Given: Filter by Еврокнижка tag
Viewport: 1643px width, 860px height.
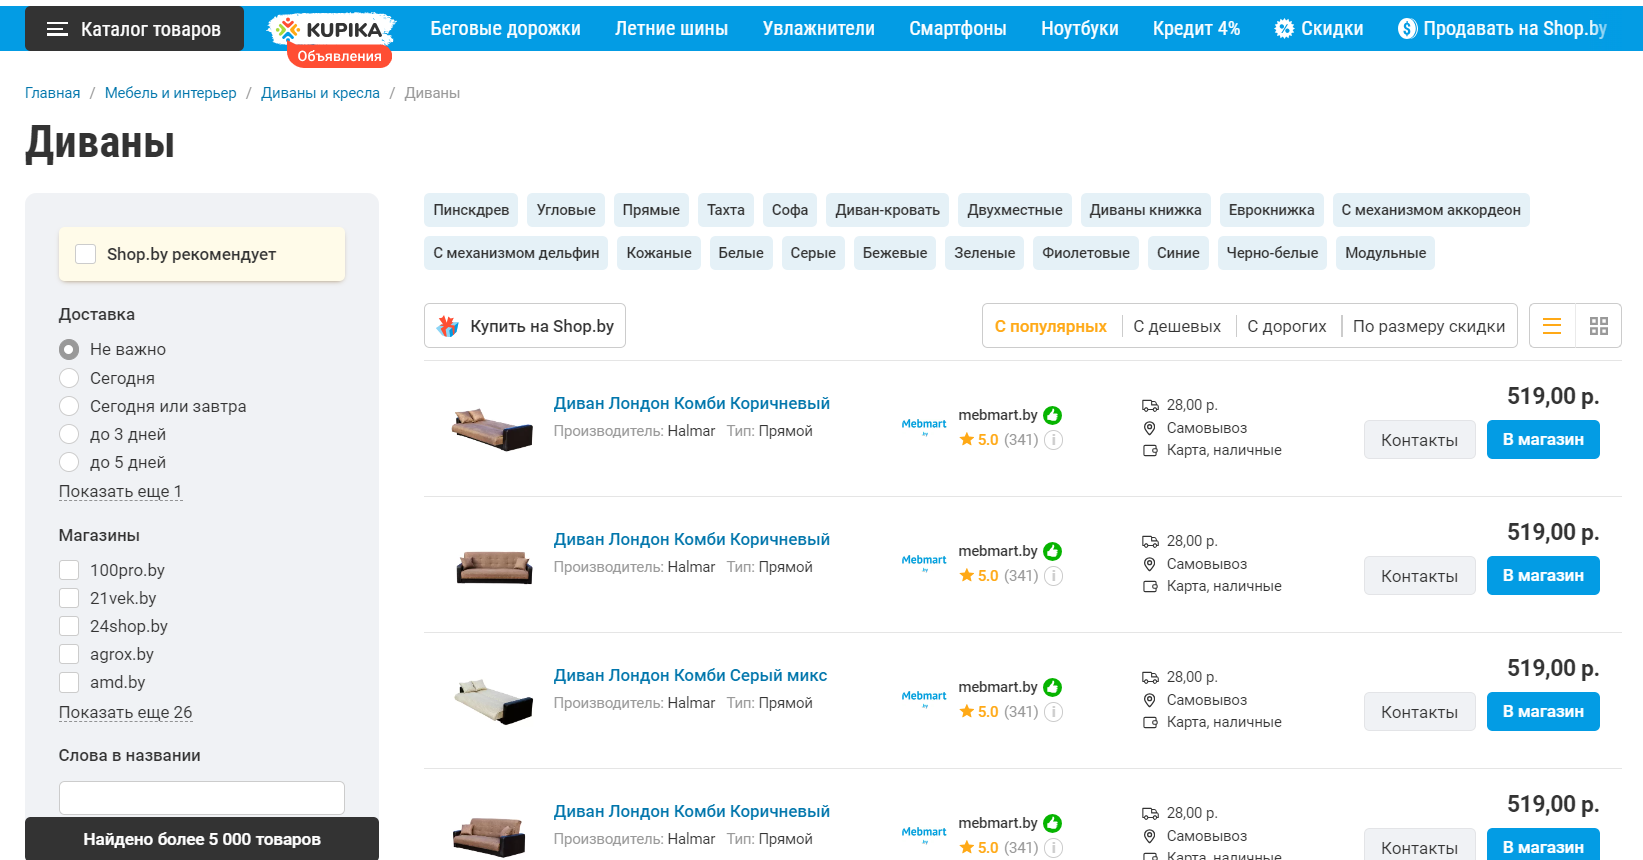Looking at the screenshot, I should tap(1272, 210).
